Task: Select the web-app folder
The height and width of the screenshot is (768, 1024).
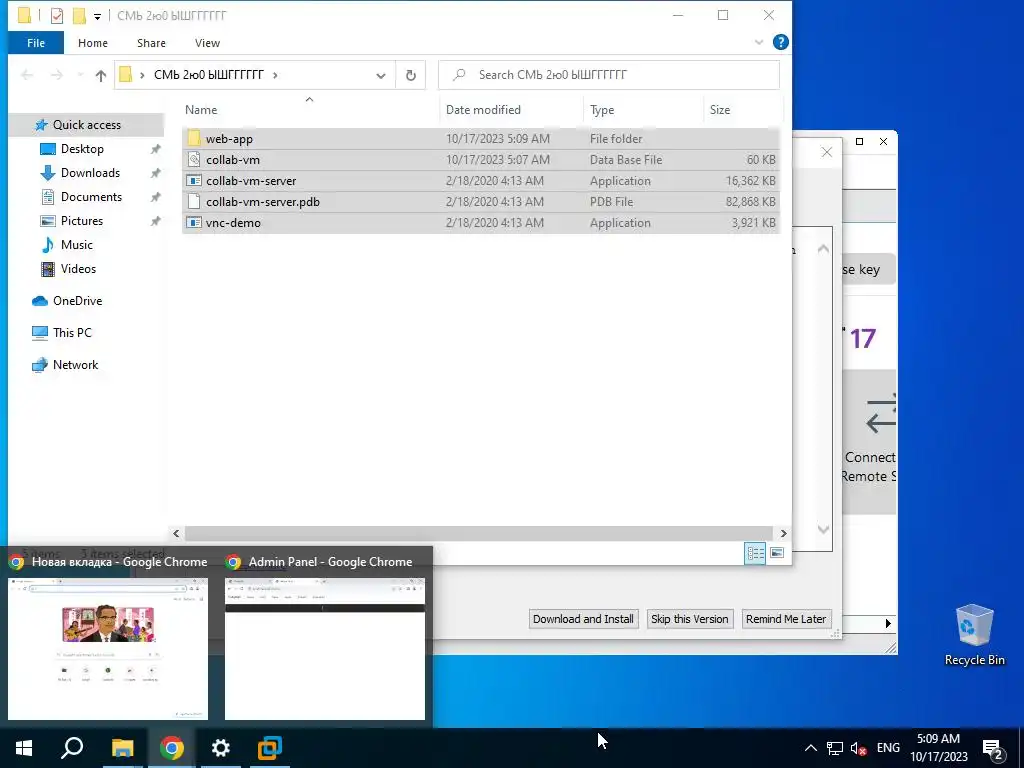Action: (x=481, y=138)
